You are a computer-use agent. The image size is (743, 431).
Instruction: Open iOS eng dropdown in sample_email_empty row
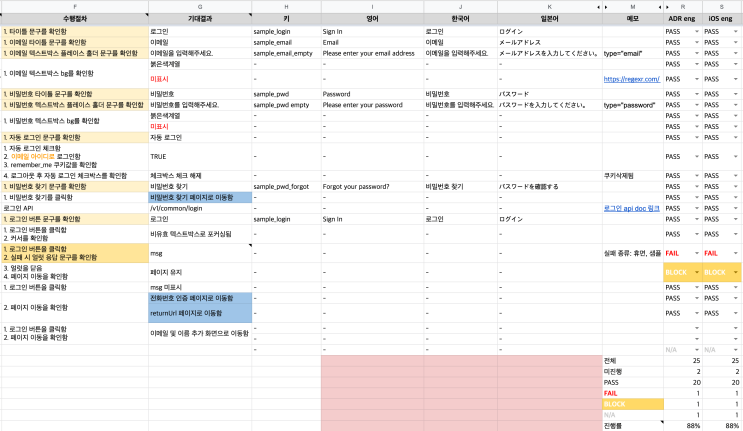pyautogui.click(x=735, y=54)
